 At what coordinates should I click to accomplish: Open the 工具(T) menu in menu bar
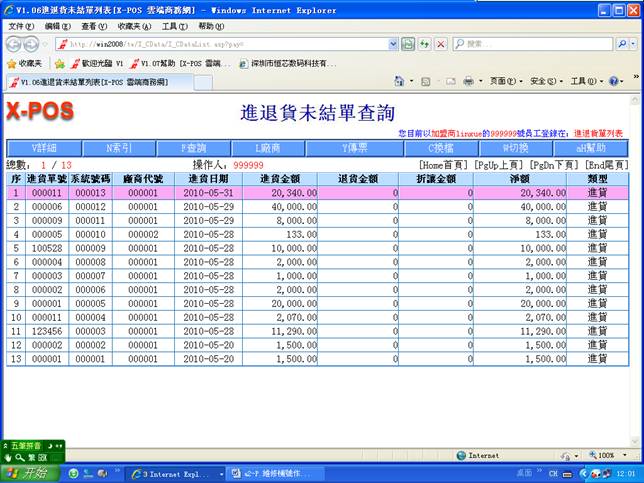pos(174,26)
